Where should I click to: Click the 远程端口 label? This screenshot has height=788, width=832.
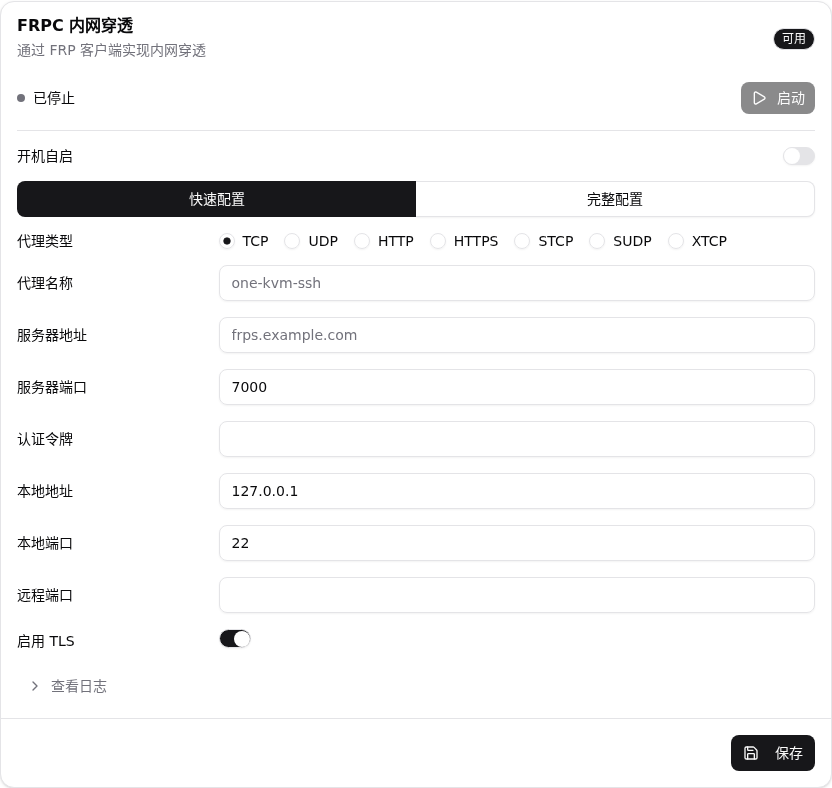click(x=45, y=595)
